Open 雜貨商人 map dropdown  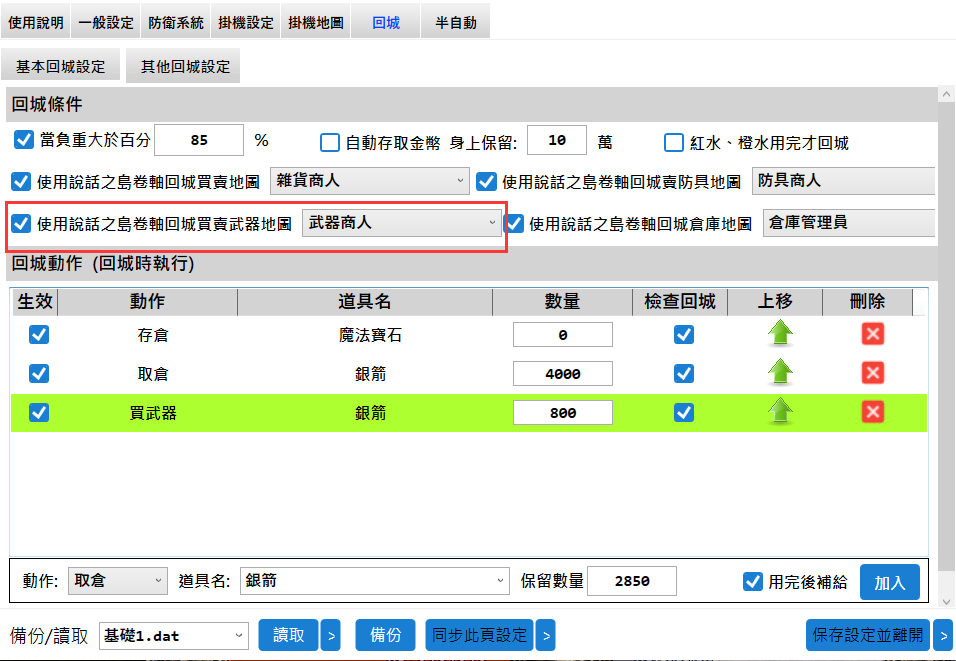pyautogui.click(x=369, y=181)
